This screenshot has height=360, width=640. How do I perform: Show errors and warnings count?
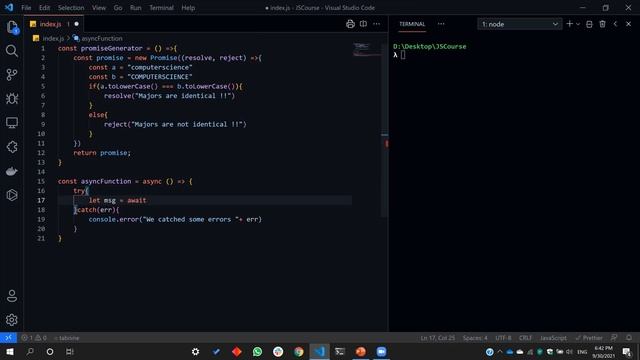coord(34,338)
